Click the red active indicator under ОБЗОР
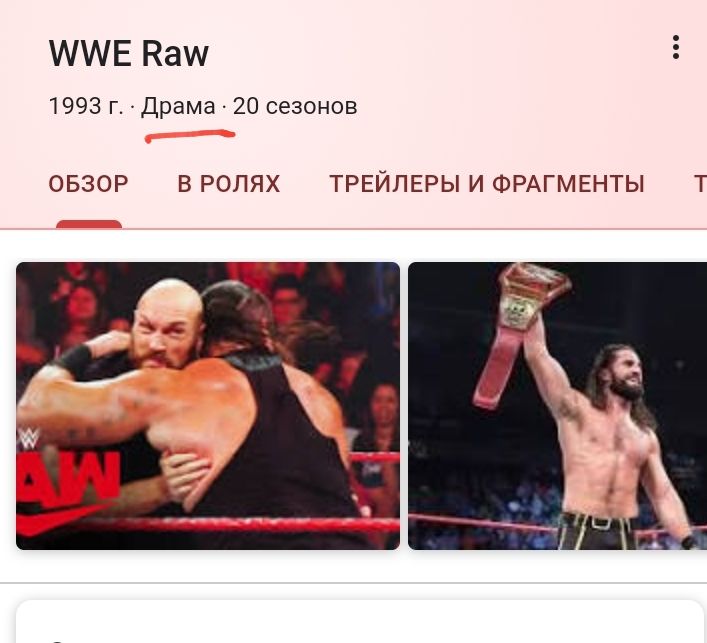Screen dimensions: 707x643 point(89,225)
